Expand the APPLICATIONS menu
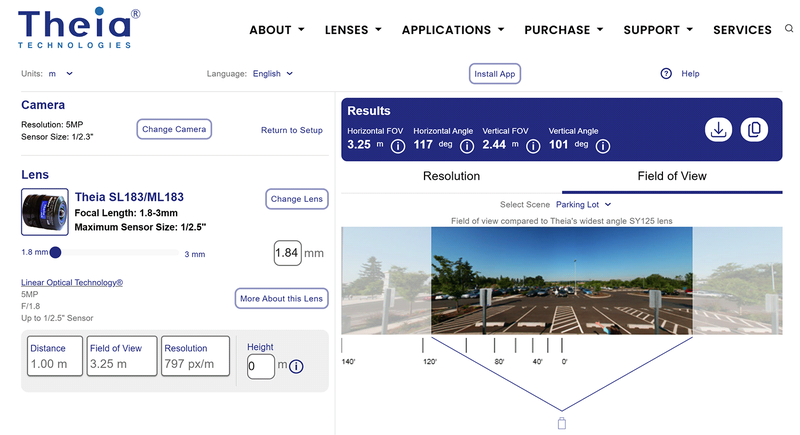 453,30
